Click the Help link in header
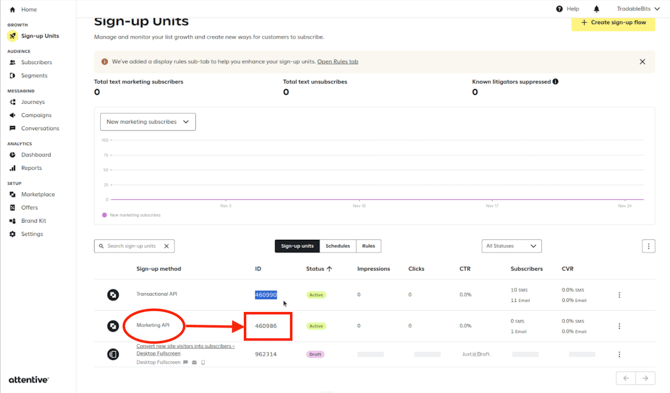This screenshot has height=393, width=670. coord(573,9)
